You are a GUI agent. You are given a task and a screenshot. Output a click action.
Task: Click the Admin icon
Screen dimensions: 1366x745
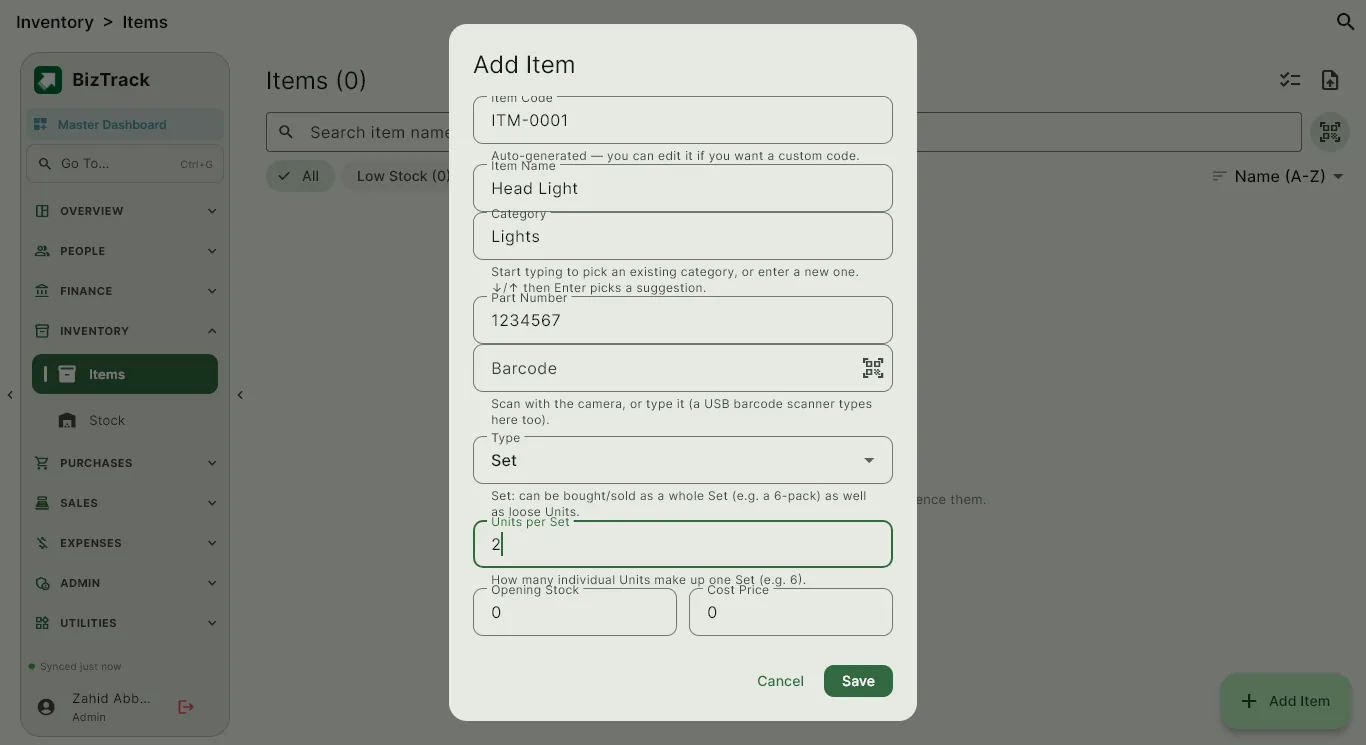(42, 583)
